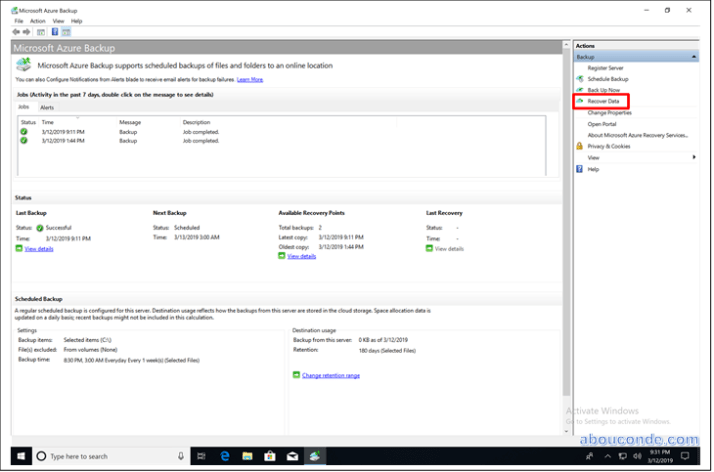Click the Schedule Backup icon in Actions
This screenshot has height=472, width=714.
click(580, 79)
